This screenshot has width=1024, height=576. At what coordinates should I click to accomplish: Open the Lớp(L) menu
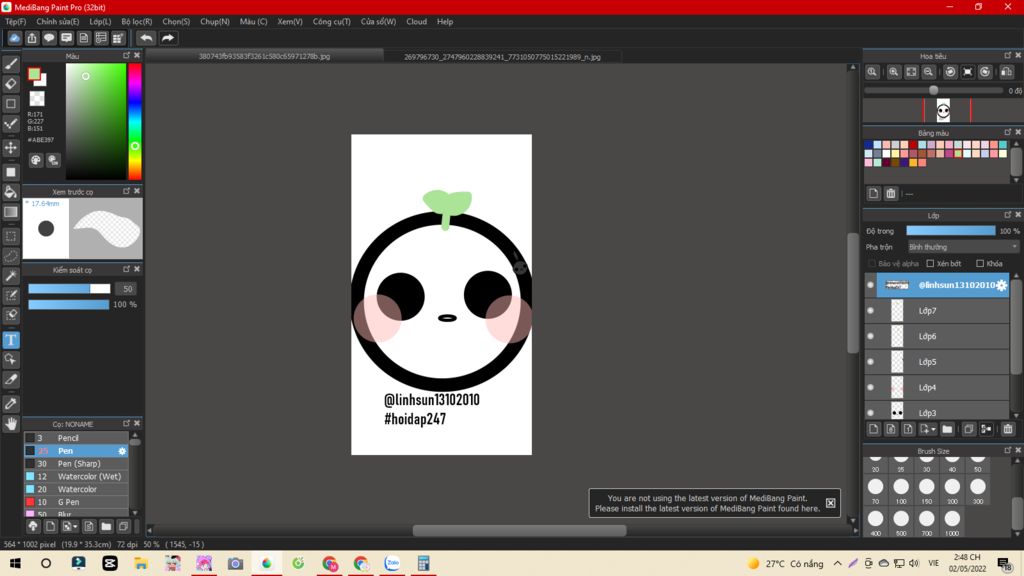pos(100,22)
